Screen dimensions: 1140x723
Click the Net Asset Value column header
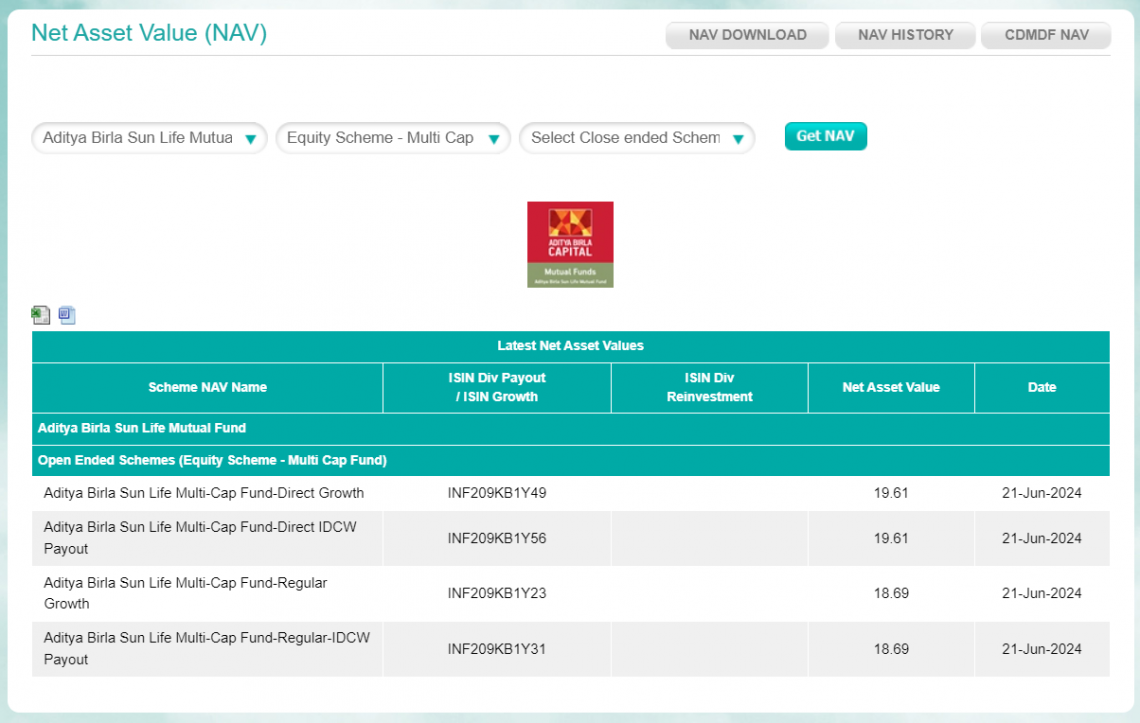pyautogui.click(x=891, y=387)
